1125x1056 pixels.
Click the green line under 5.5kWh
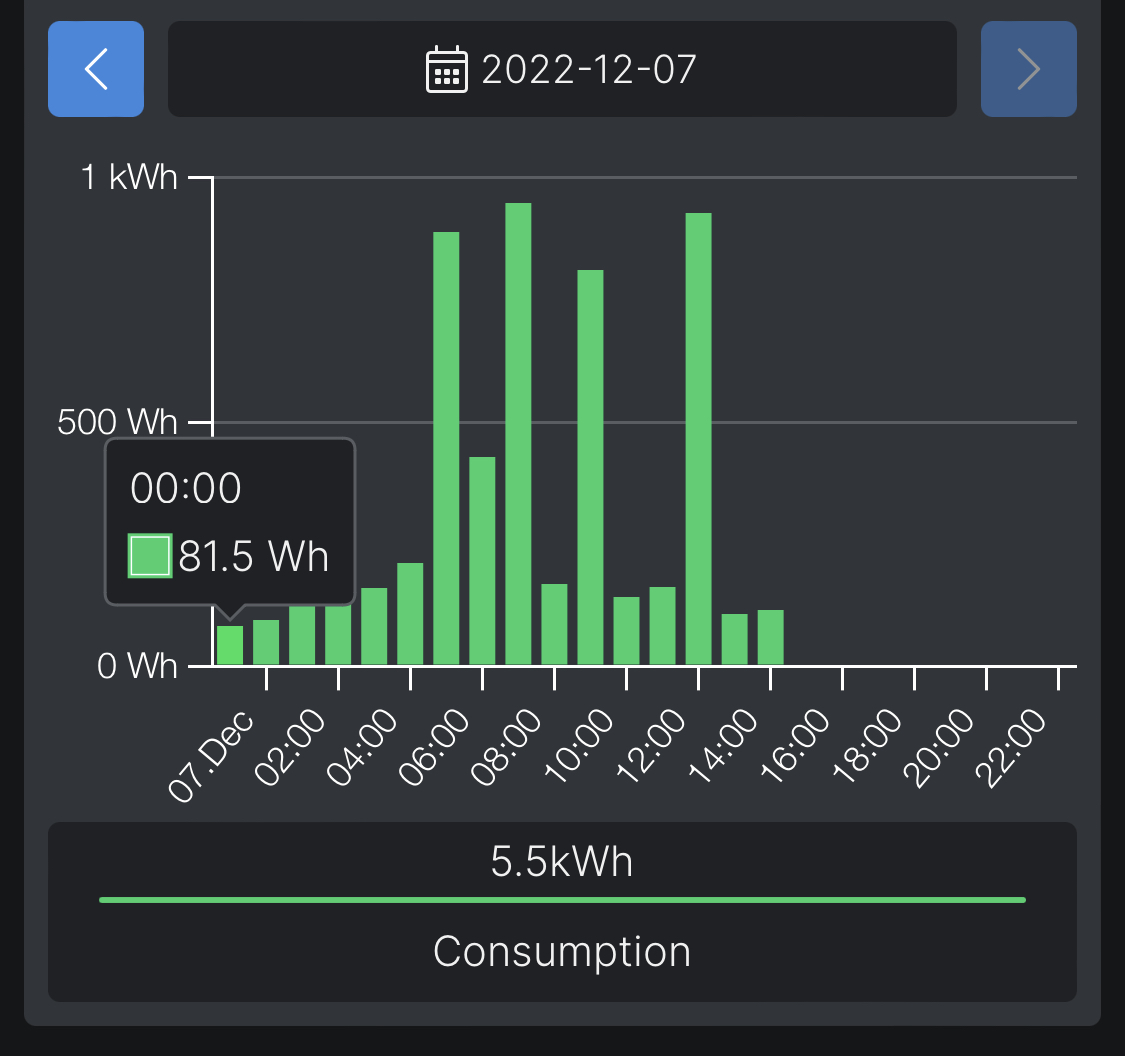coord(562,900)
